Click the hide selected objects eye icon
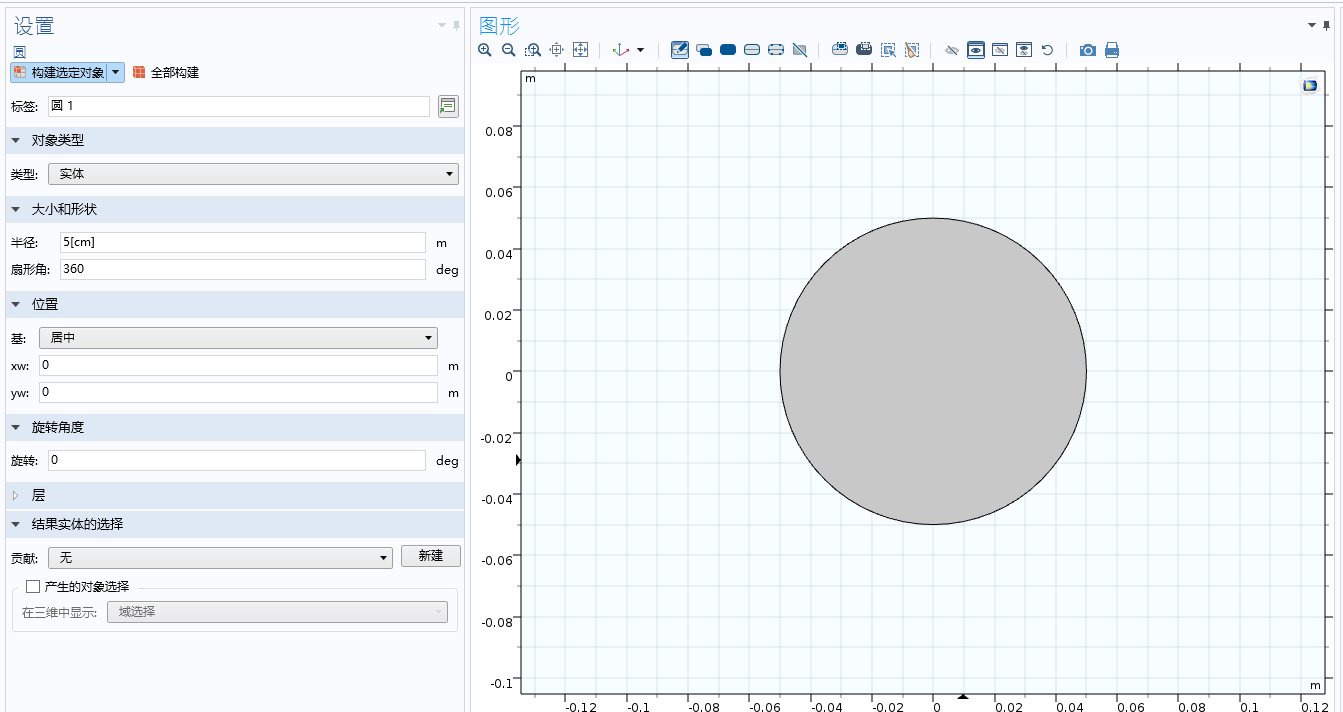The image size is (1343, 712). click(x=952, y=50)
